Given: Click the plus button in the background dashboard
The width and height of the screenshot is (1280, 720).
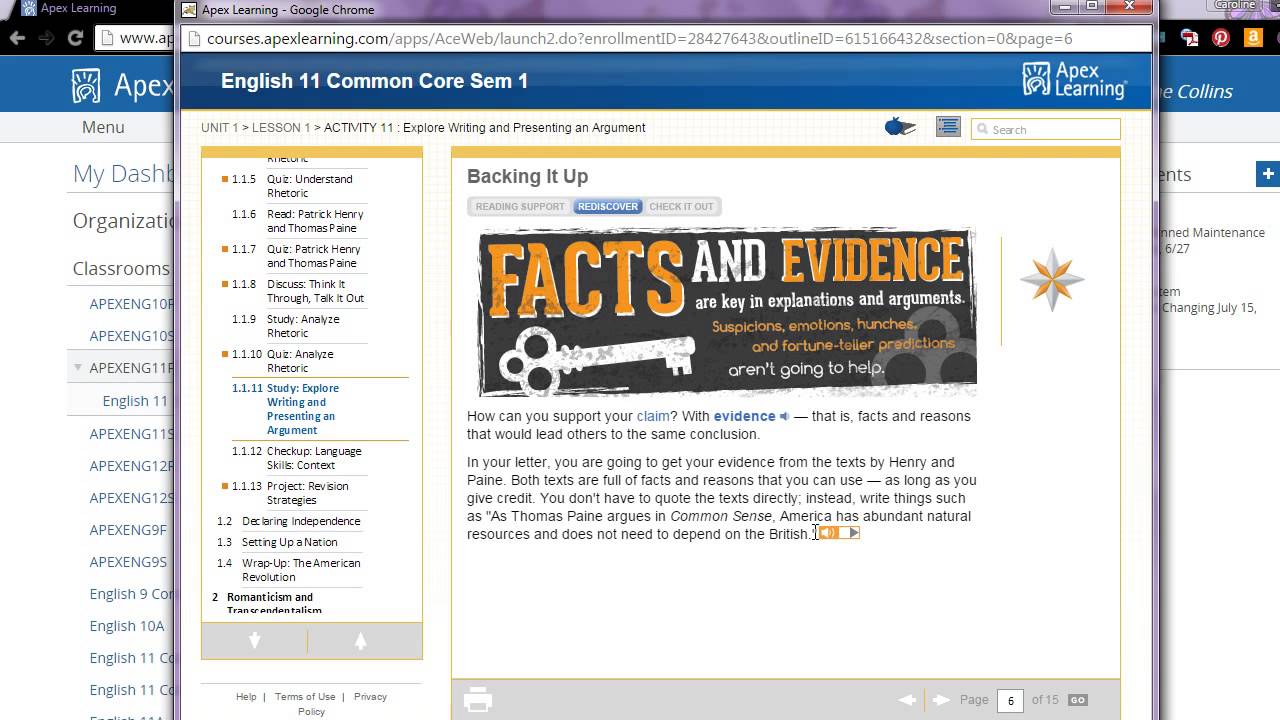Looking at the screenshot, I should [x=1267, y=174].
